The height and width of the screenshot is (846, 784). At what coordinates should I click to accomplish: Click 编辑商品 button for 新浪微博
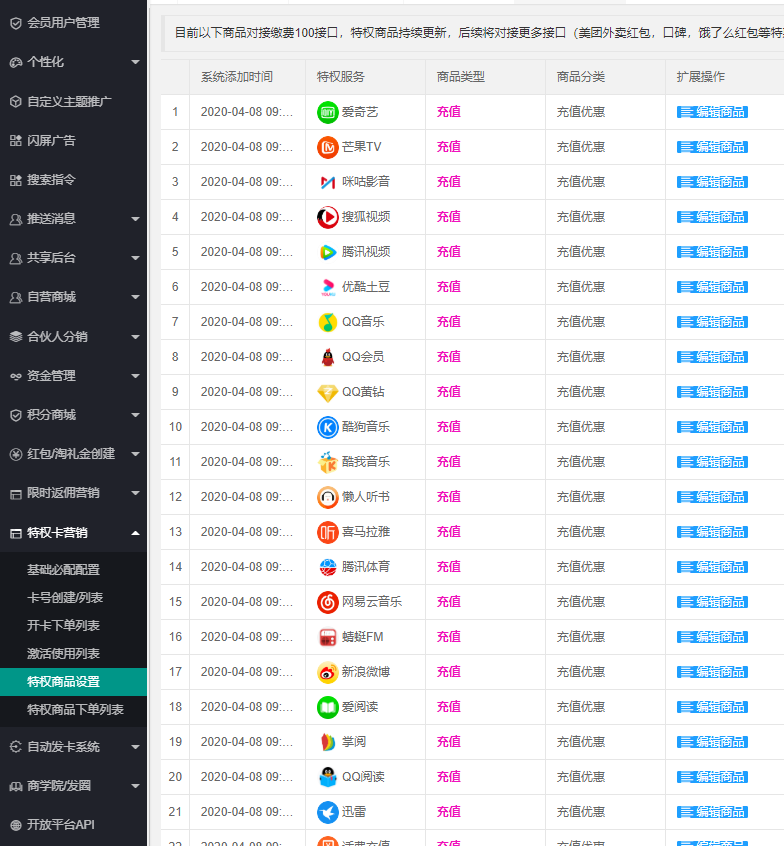tap(712, 672)
